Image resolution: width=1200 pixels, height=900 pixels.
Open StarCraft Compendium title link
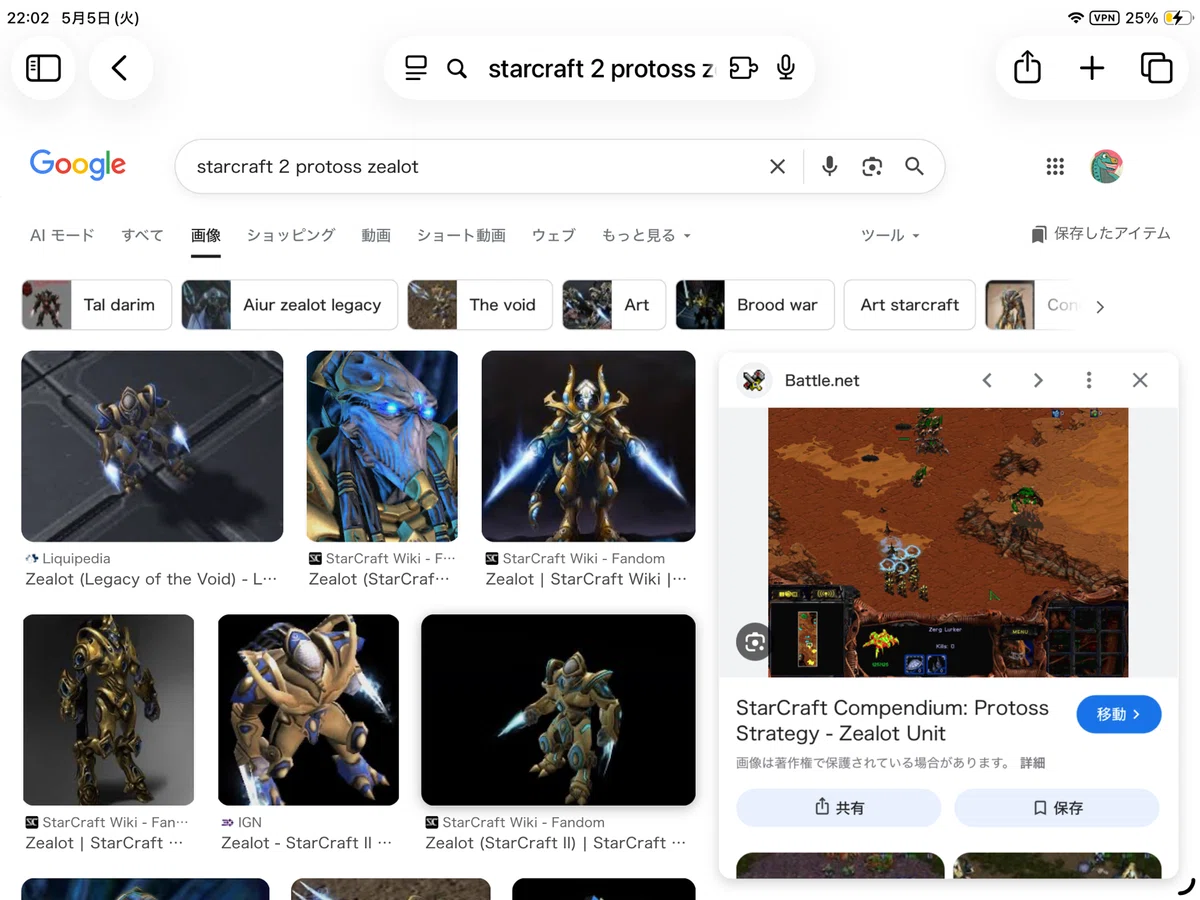pos(892,720)
